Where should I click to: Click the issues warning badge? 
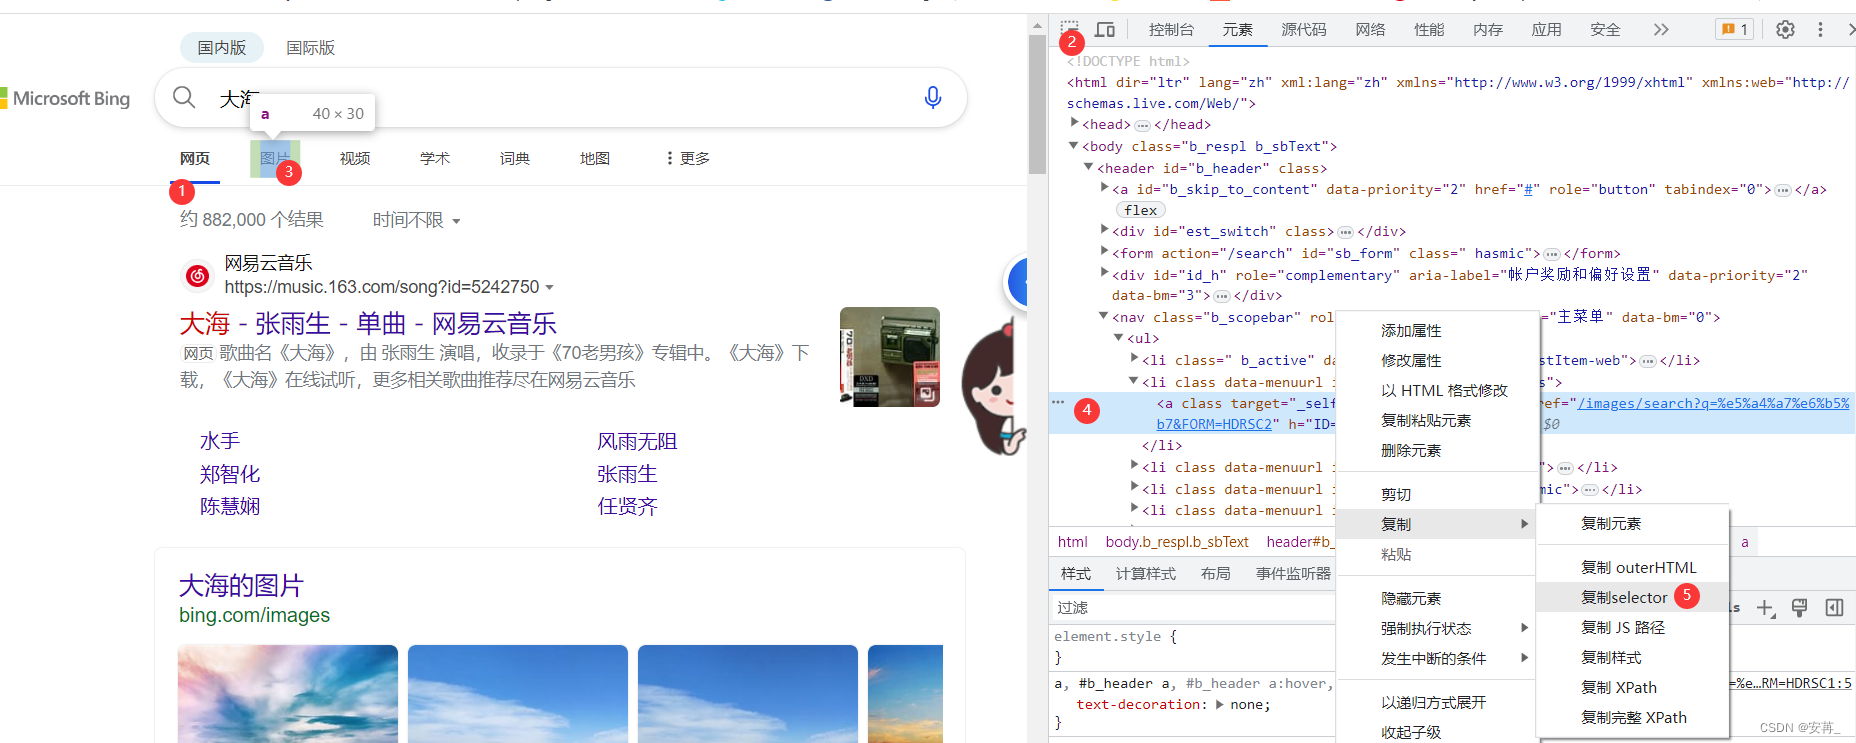[x=1734, y=29]
